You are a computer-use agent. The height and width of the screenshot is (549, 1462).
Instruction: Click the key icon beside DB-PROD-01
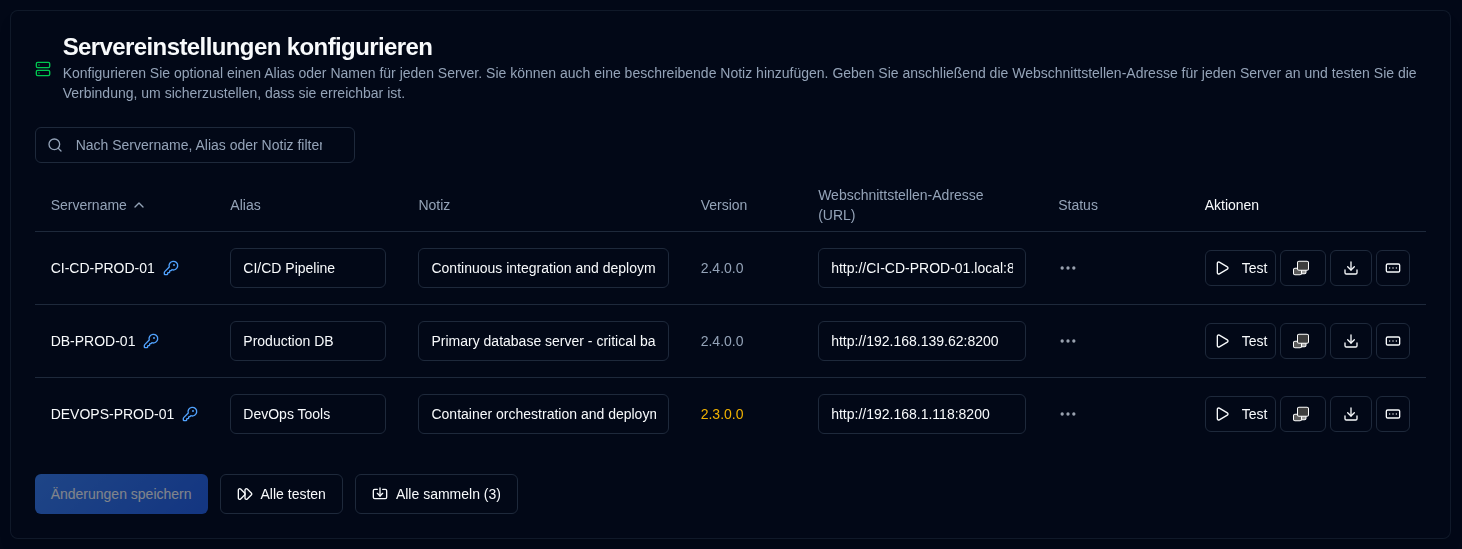tap(151, 341)
